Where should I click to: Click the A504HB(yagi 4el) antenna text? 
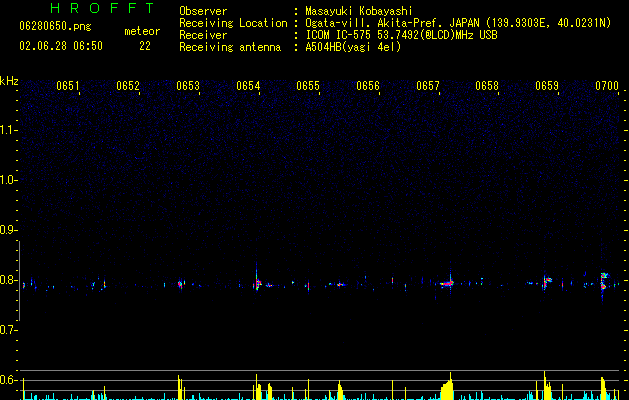pos(353,47)
